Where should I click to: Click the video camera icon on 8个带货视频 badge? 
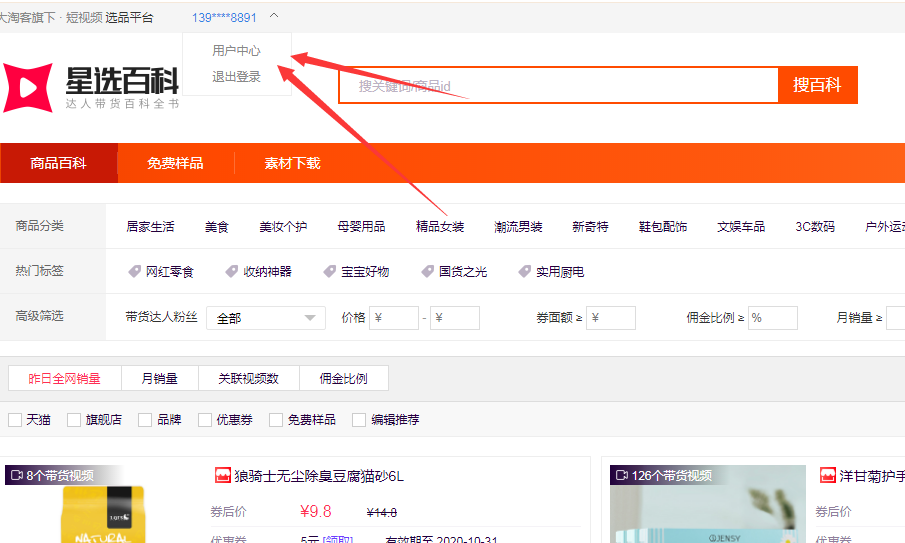click(16, 476)
